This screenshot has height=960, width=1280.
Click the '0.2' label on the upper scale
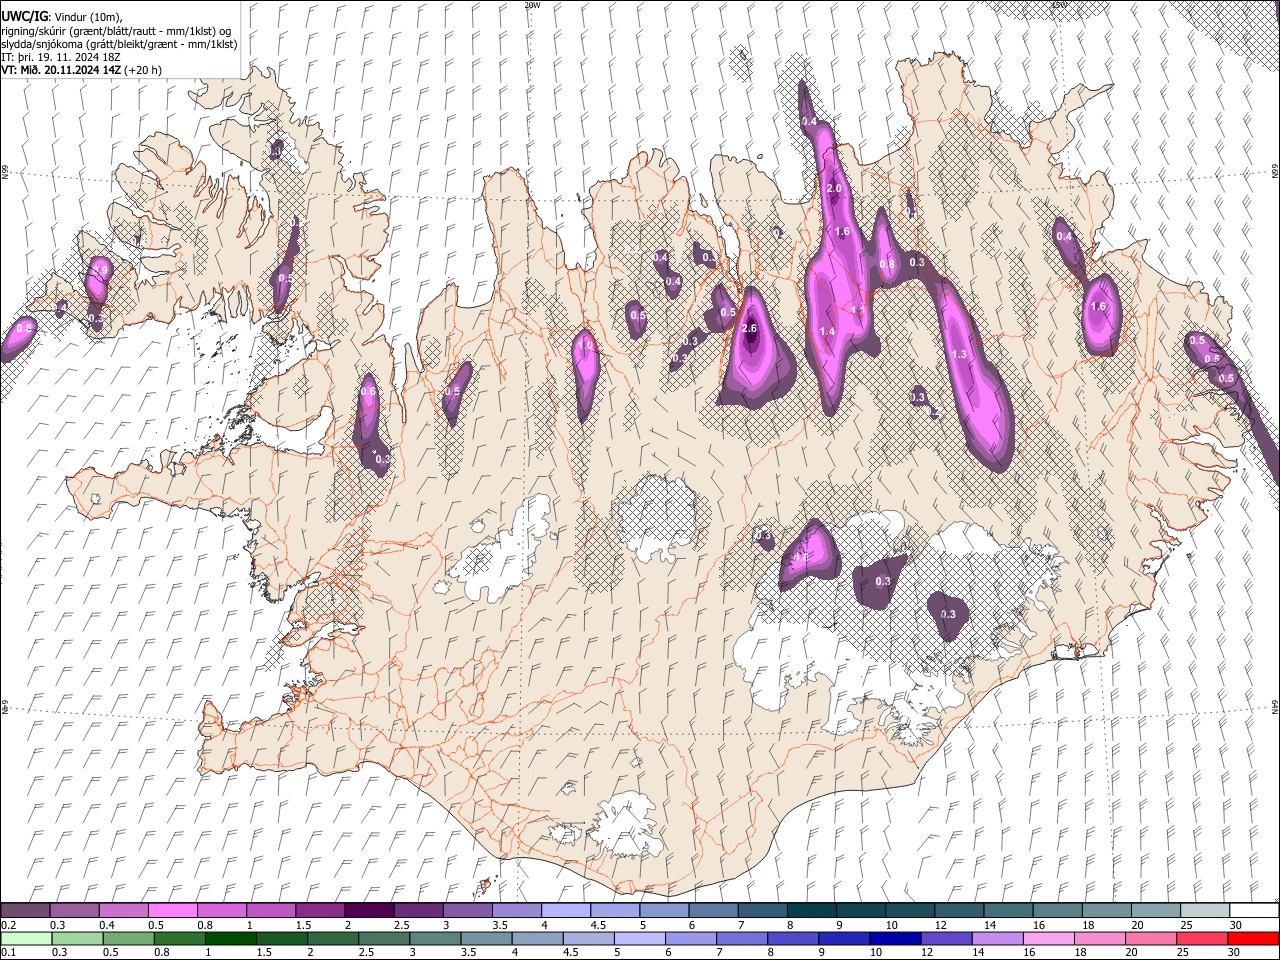(x=8, y=925)
